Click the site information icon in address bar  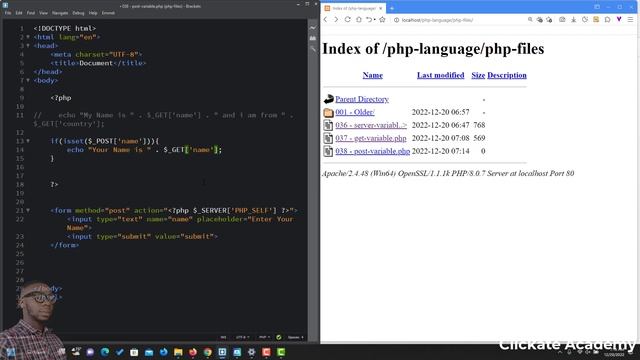coord(396,20)
